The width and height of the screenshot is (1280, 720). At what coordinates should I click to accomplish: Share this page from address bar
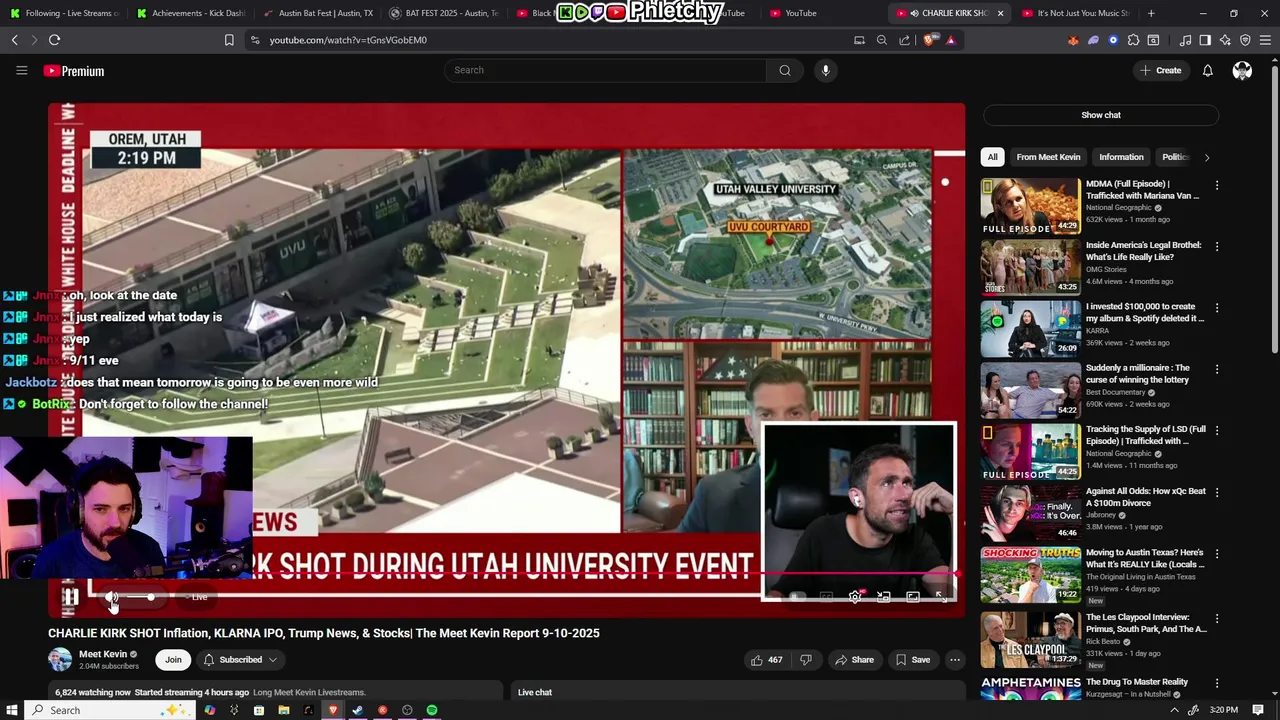904,40
